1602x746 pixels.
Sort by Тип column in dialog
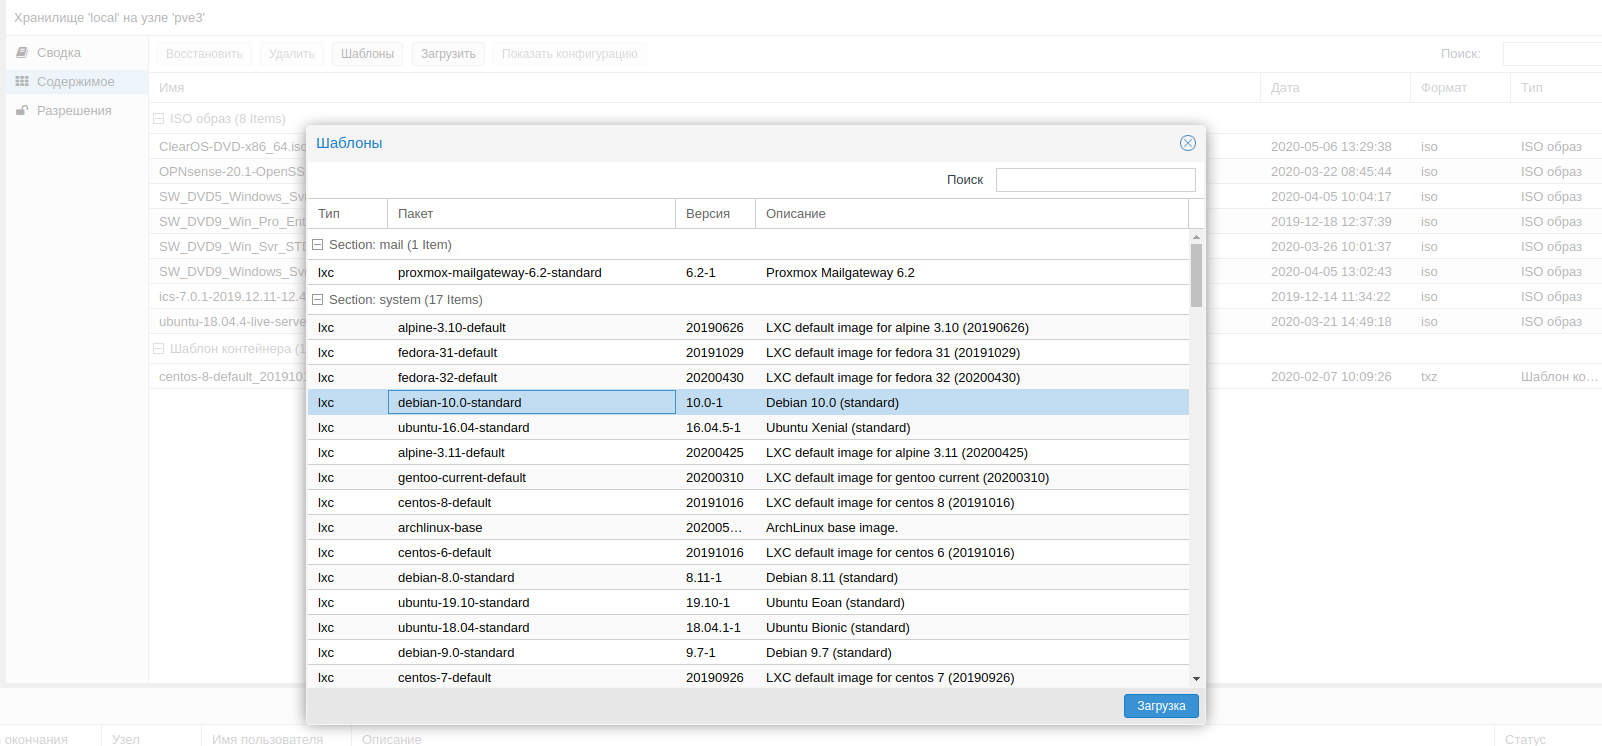tap(347, 214)
